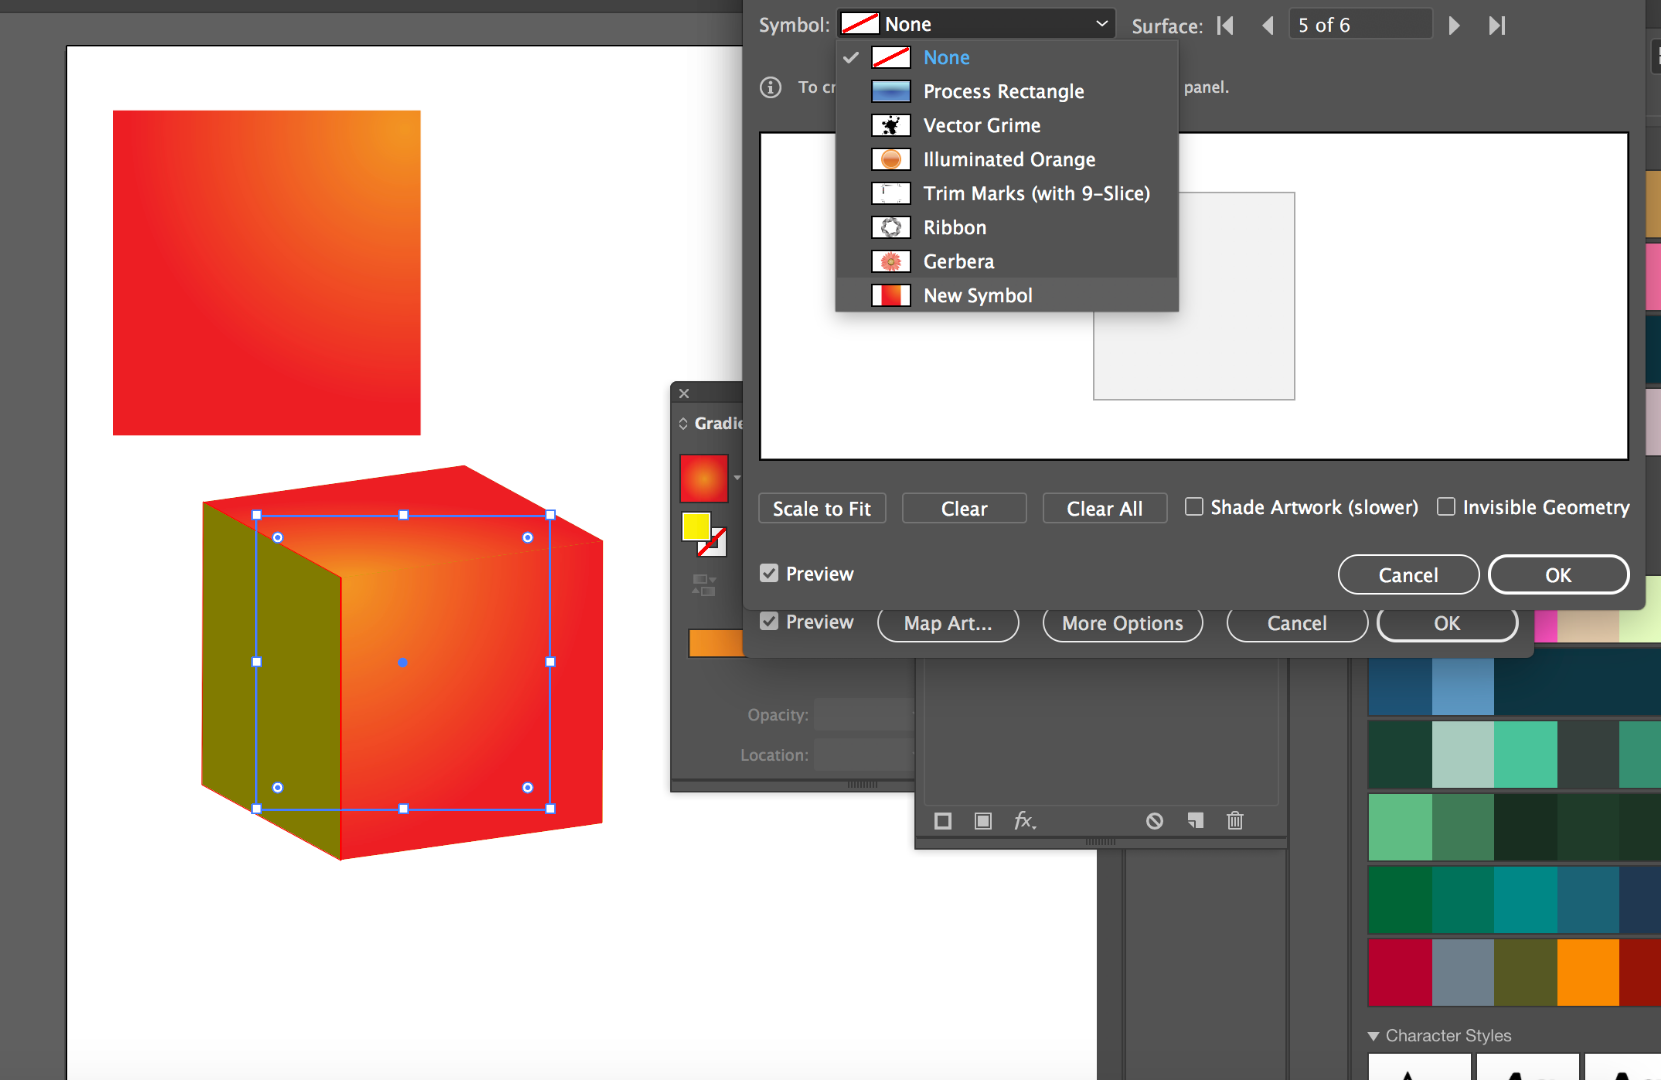Click the Surface field showing 5 of 6
Viewport: 1661px width, 1080px height.
point(1361,25)
